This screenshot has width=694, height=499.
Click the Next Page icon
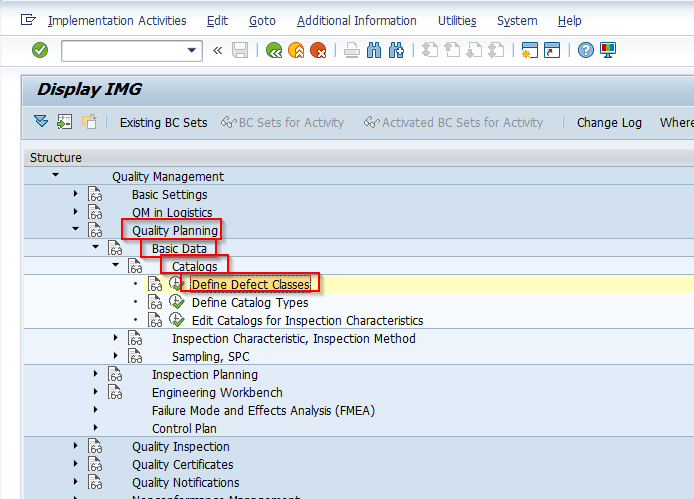click(474, 50)
